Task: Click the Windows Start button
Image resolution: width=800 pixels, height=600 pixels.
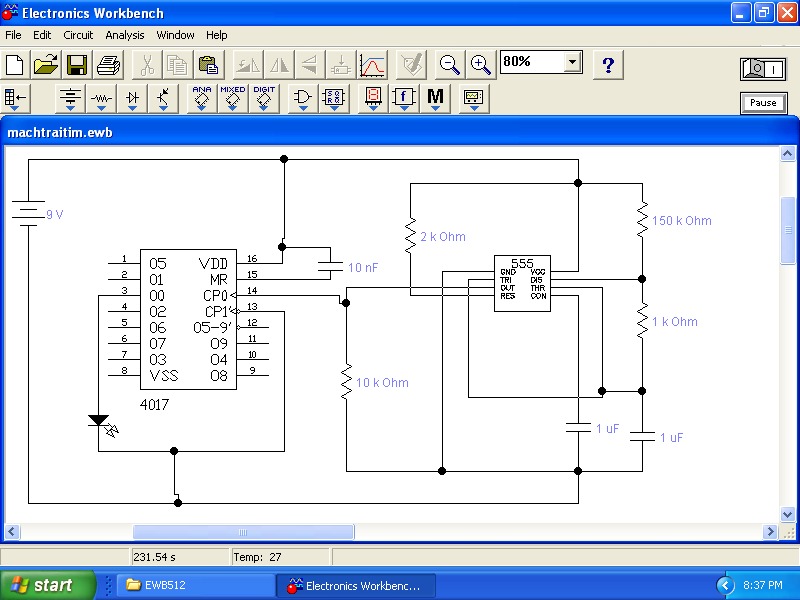Action: 48,585
